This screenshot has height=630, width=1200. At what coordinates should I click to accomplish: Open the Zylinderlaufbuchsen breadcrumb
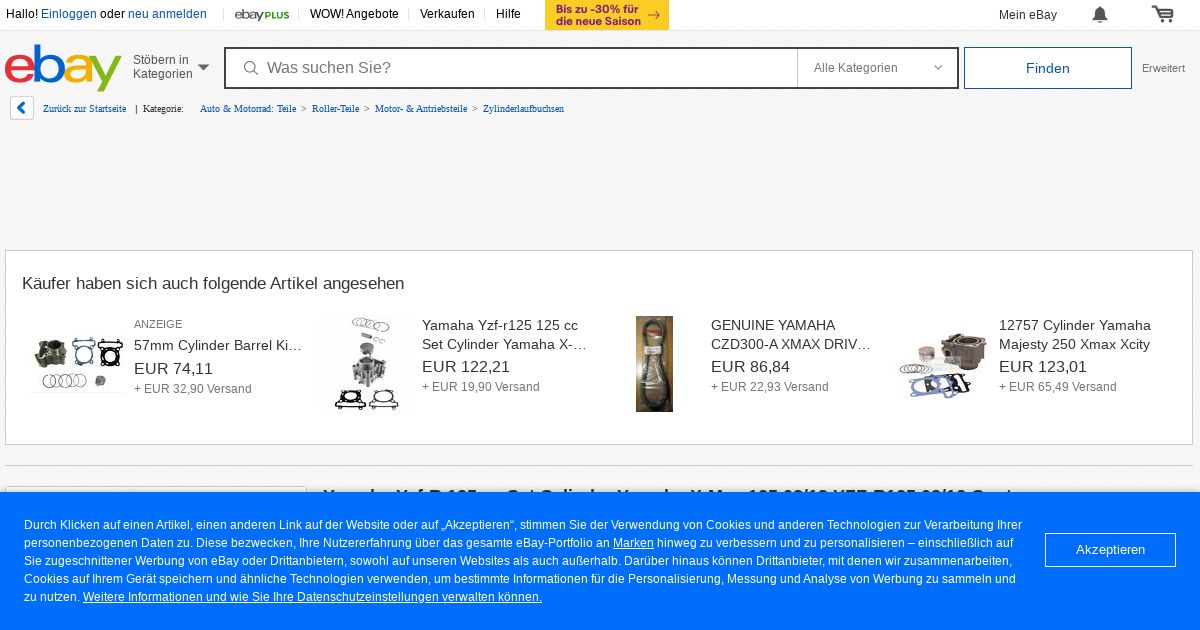(x=523, y=108)
